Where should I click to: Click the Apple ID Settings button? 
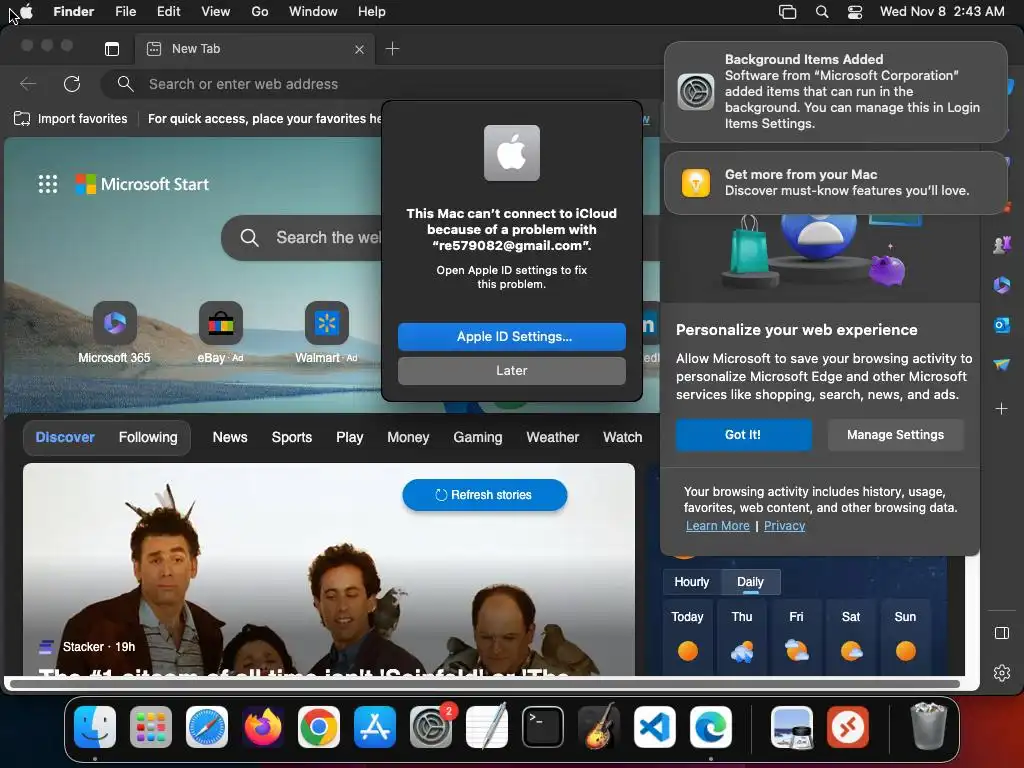tap(511, 336)
